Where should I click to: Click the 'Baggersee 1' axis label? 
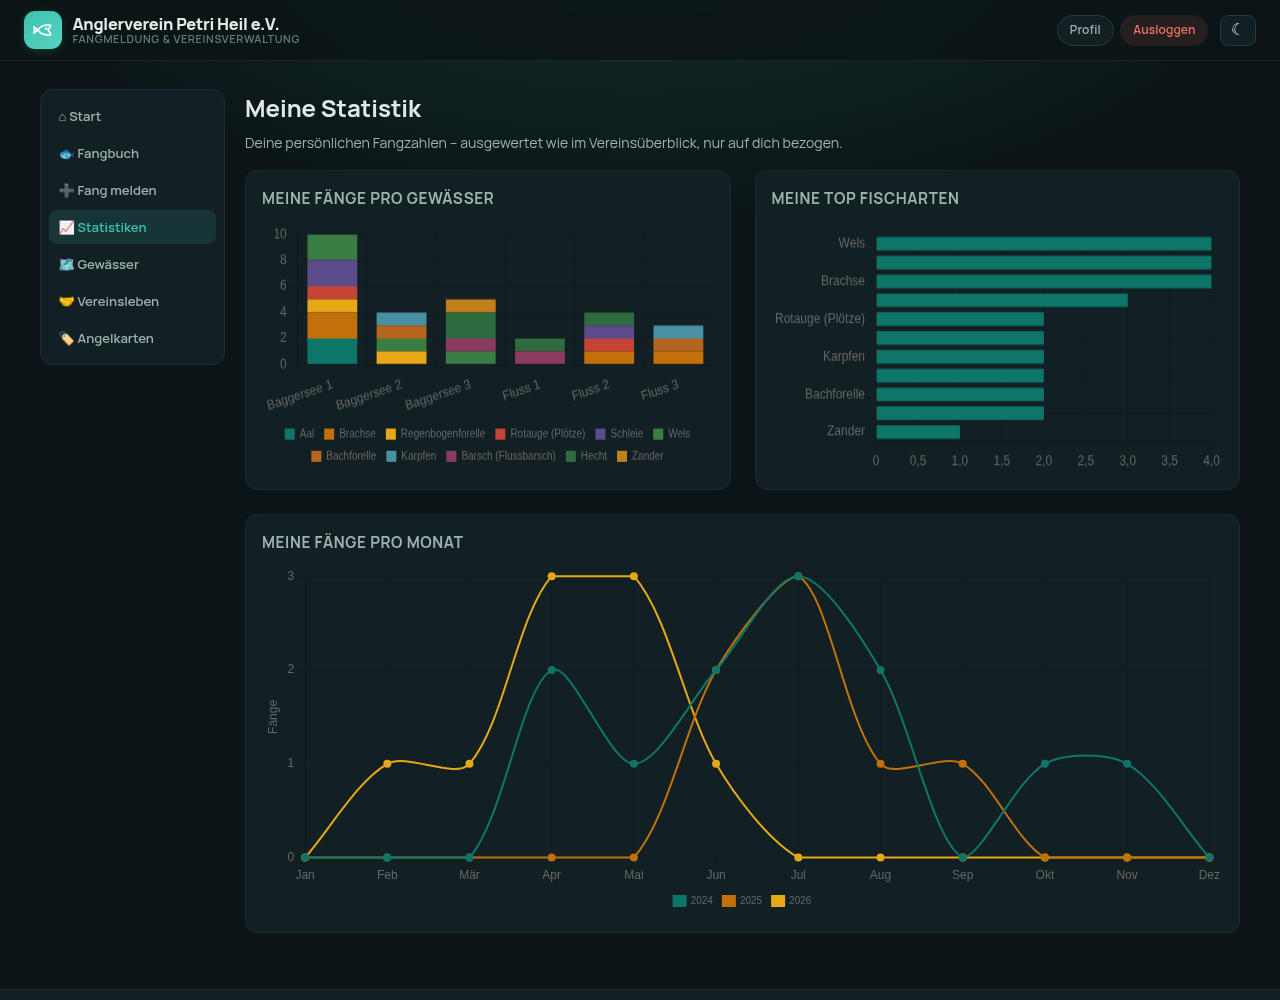300,394
